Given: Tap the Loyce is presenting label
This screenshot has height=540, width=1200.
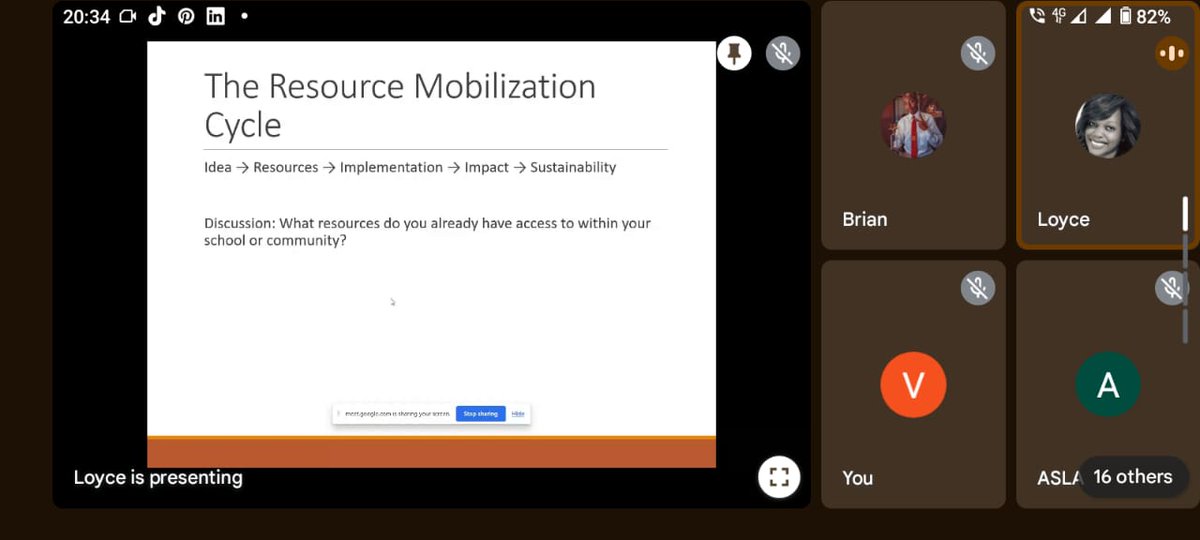Looking at the screenshot, I should [x=158, y=477].
